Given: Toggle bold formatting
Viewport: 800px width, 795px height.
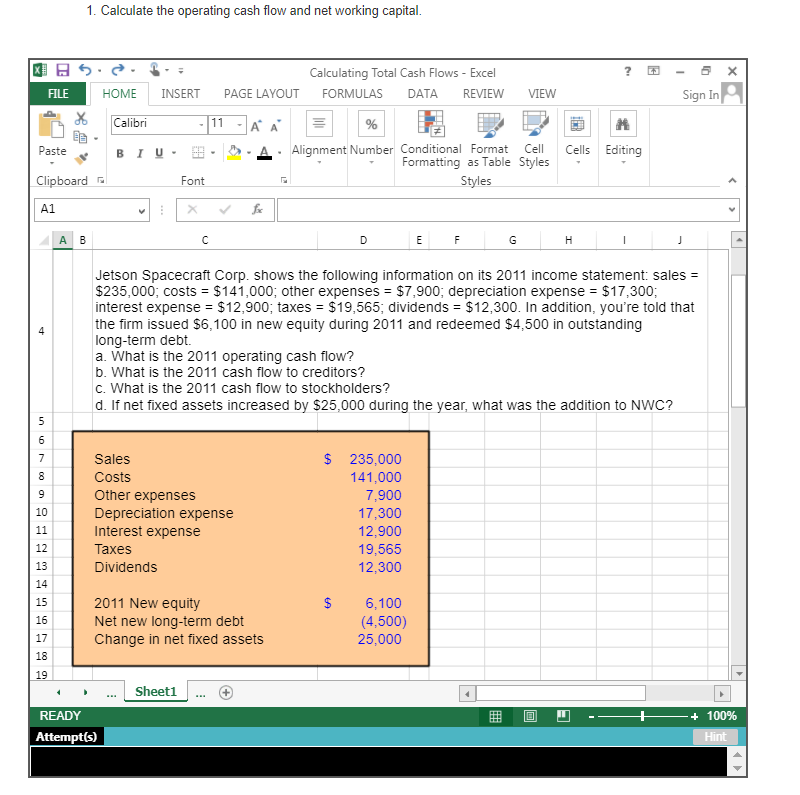Looking at the screenshot, I should 119,151.
